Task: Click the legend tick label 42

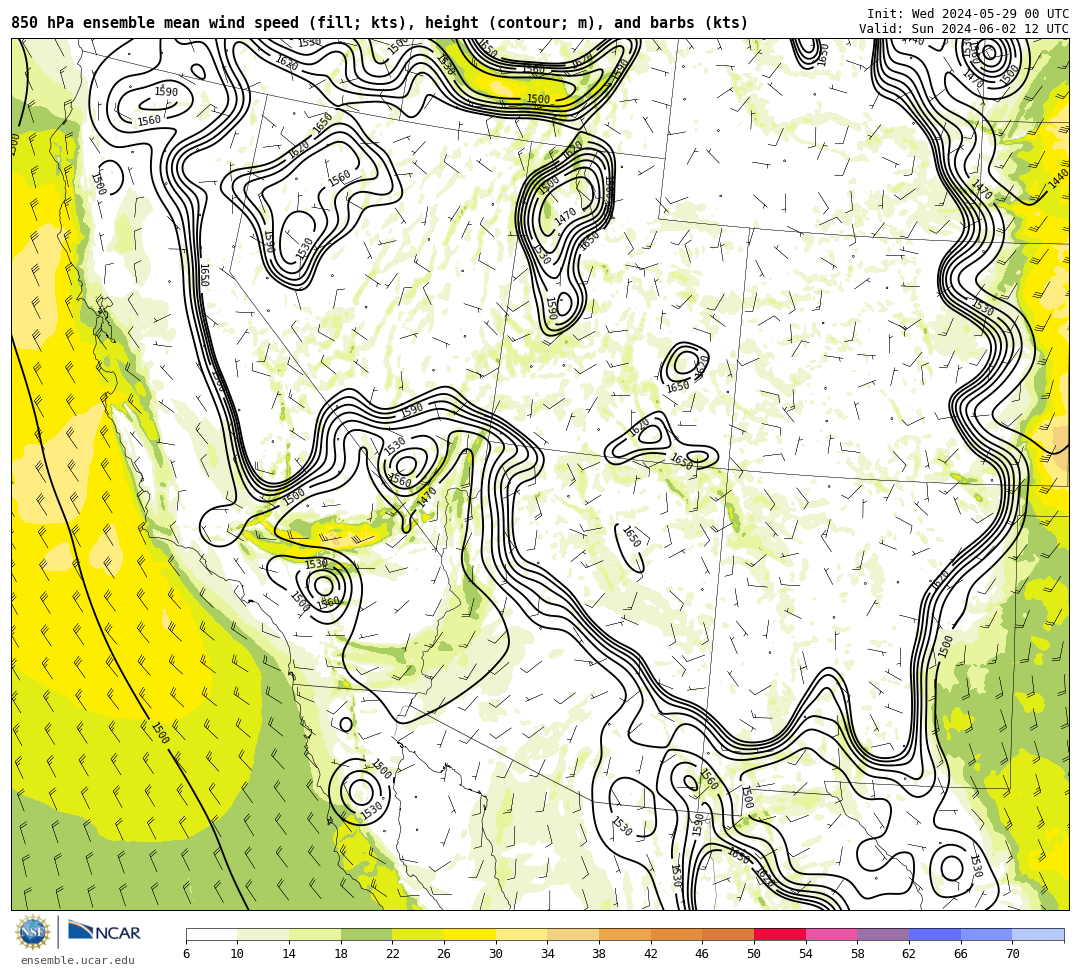Action: 651,954
